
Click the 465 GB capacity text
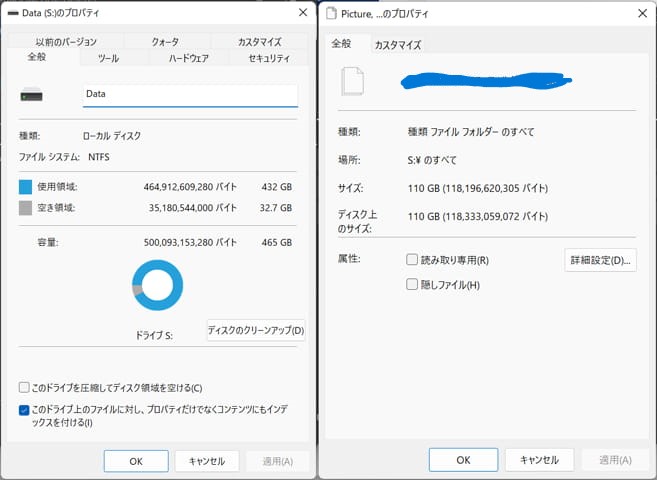[x=277, y=242]
